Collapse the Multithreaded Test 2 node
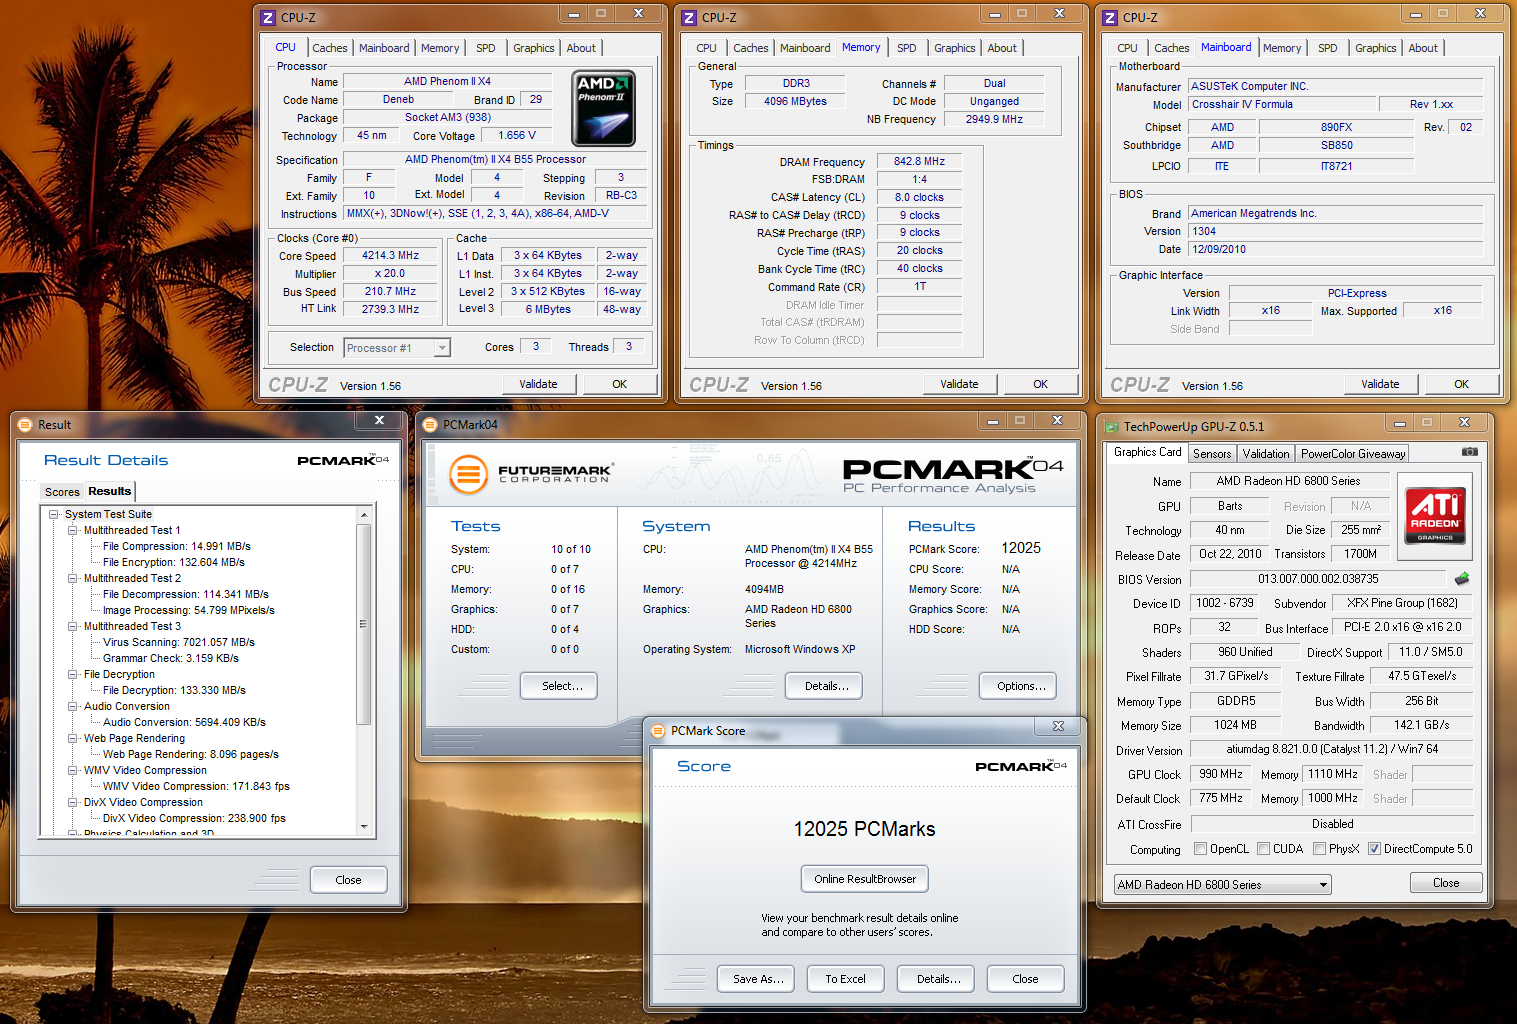Image resolution: width=1517 pixels, height=1024 pixels. coord(73,579)
